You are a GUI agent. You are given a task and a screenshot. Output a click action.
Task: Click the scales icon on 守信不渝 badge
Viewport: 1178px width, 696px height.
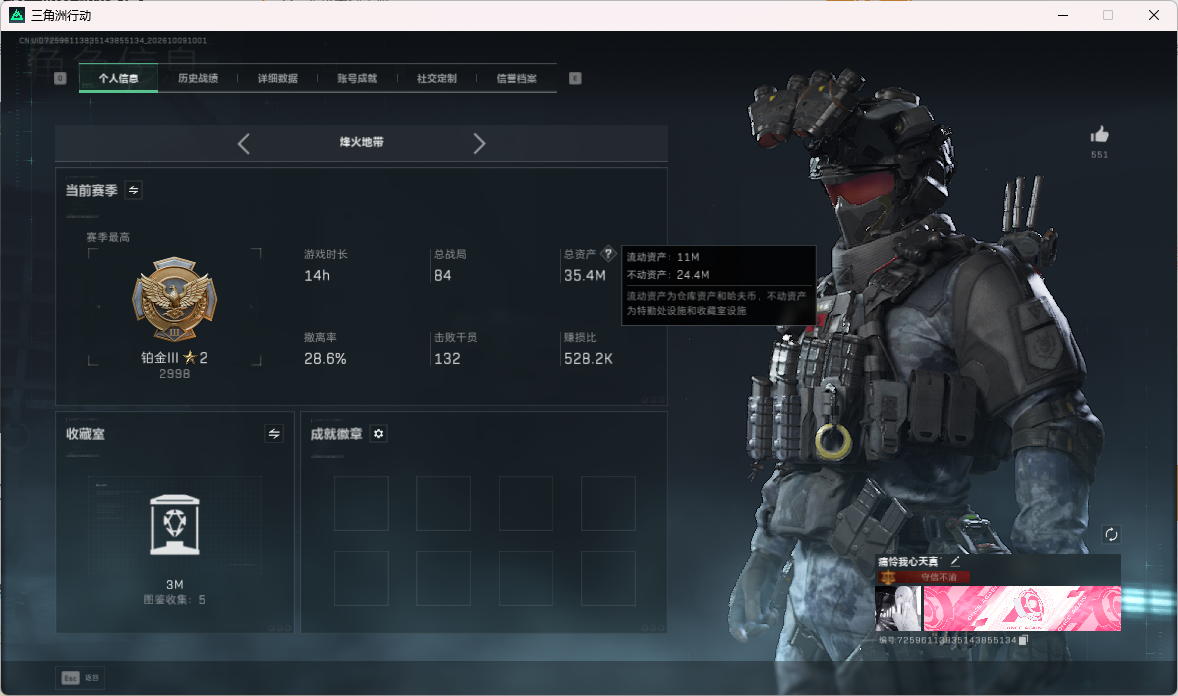[x=888, y=577]
